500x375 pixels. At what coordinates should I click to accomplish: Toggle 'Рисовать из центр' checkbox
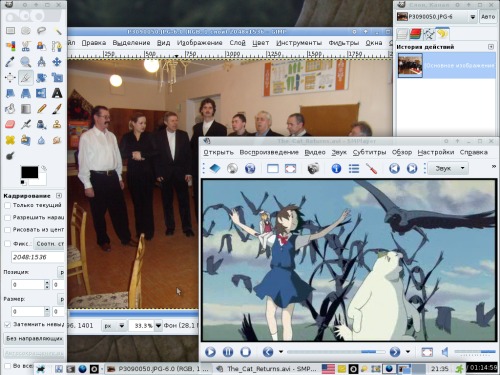7,230
